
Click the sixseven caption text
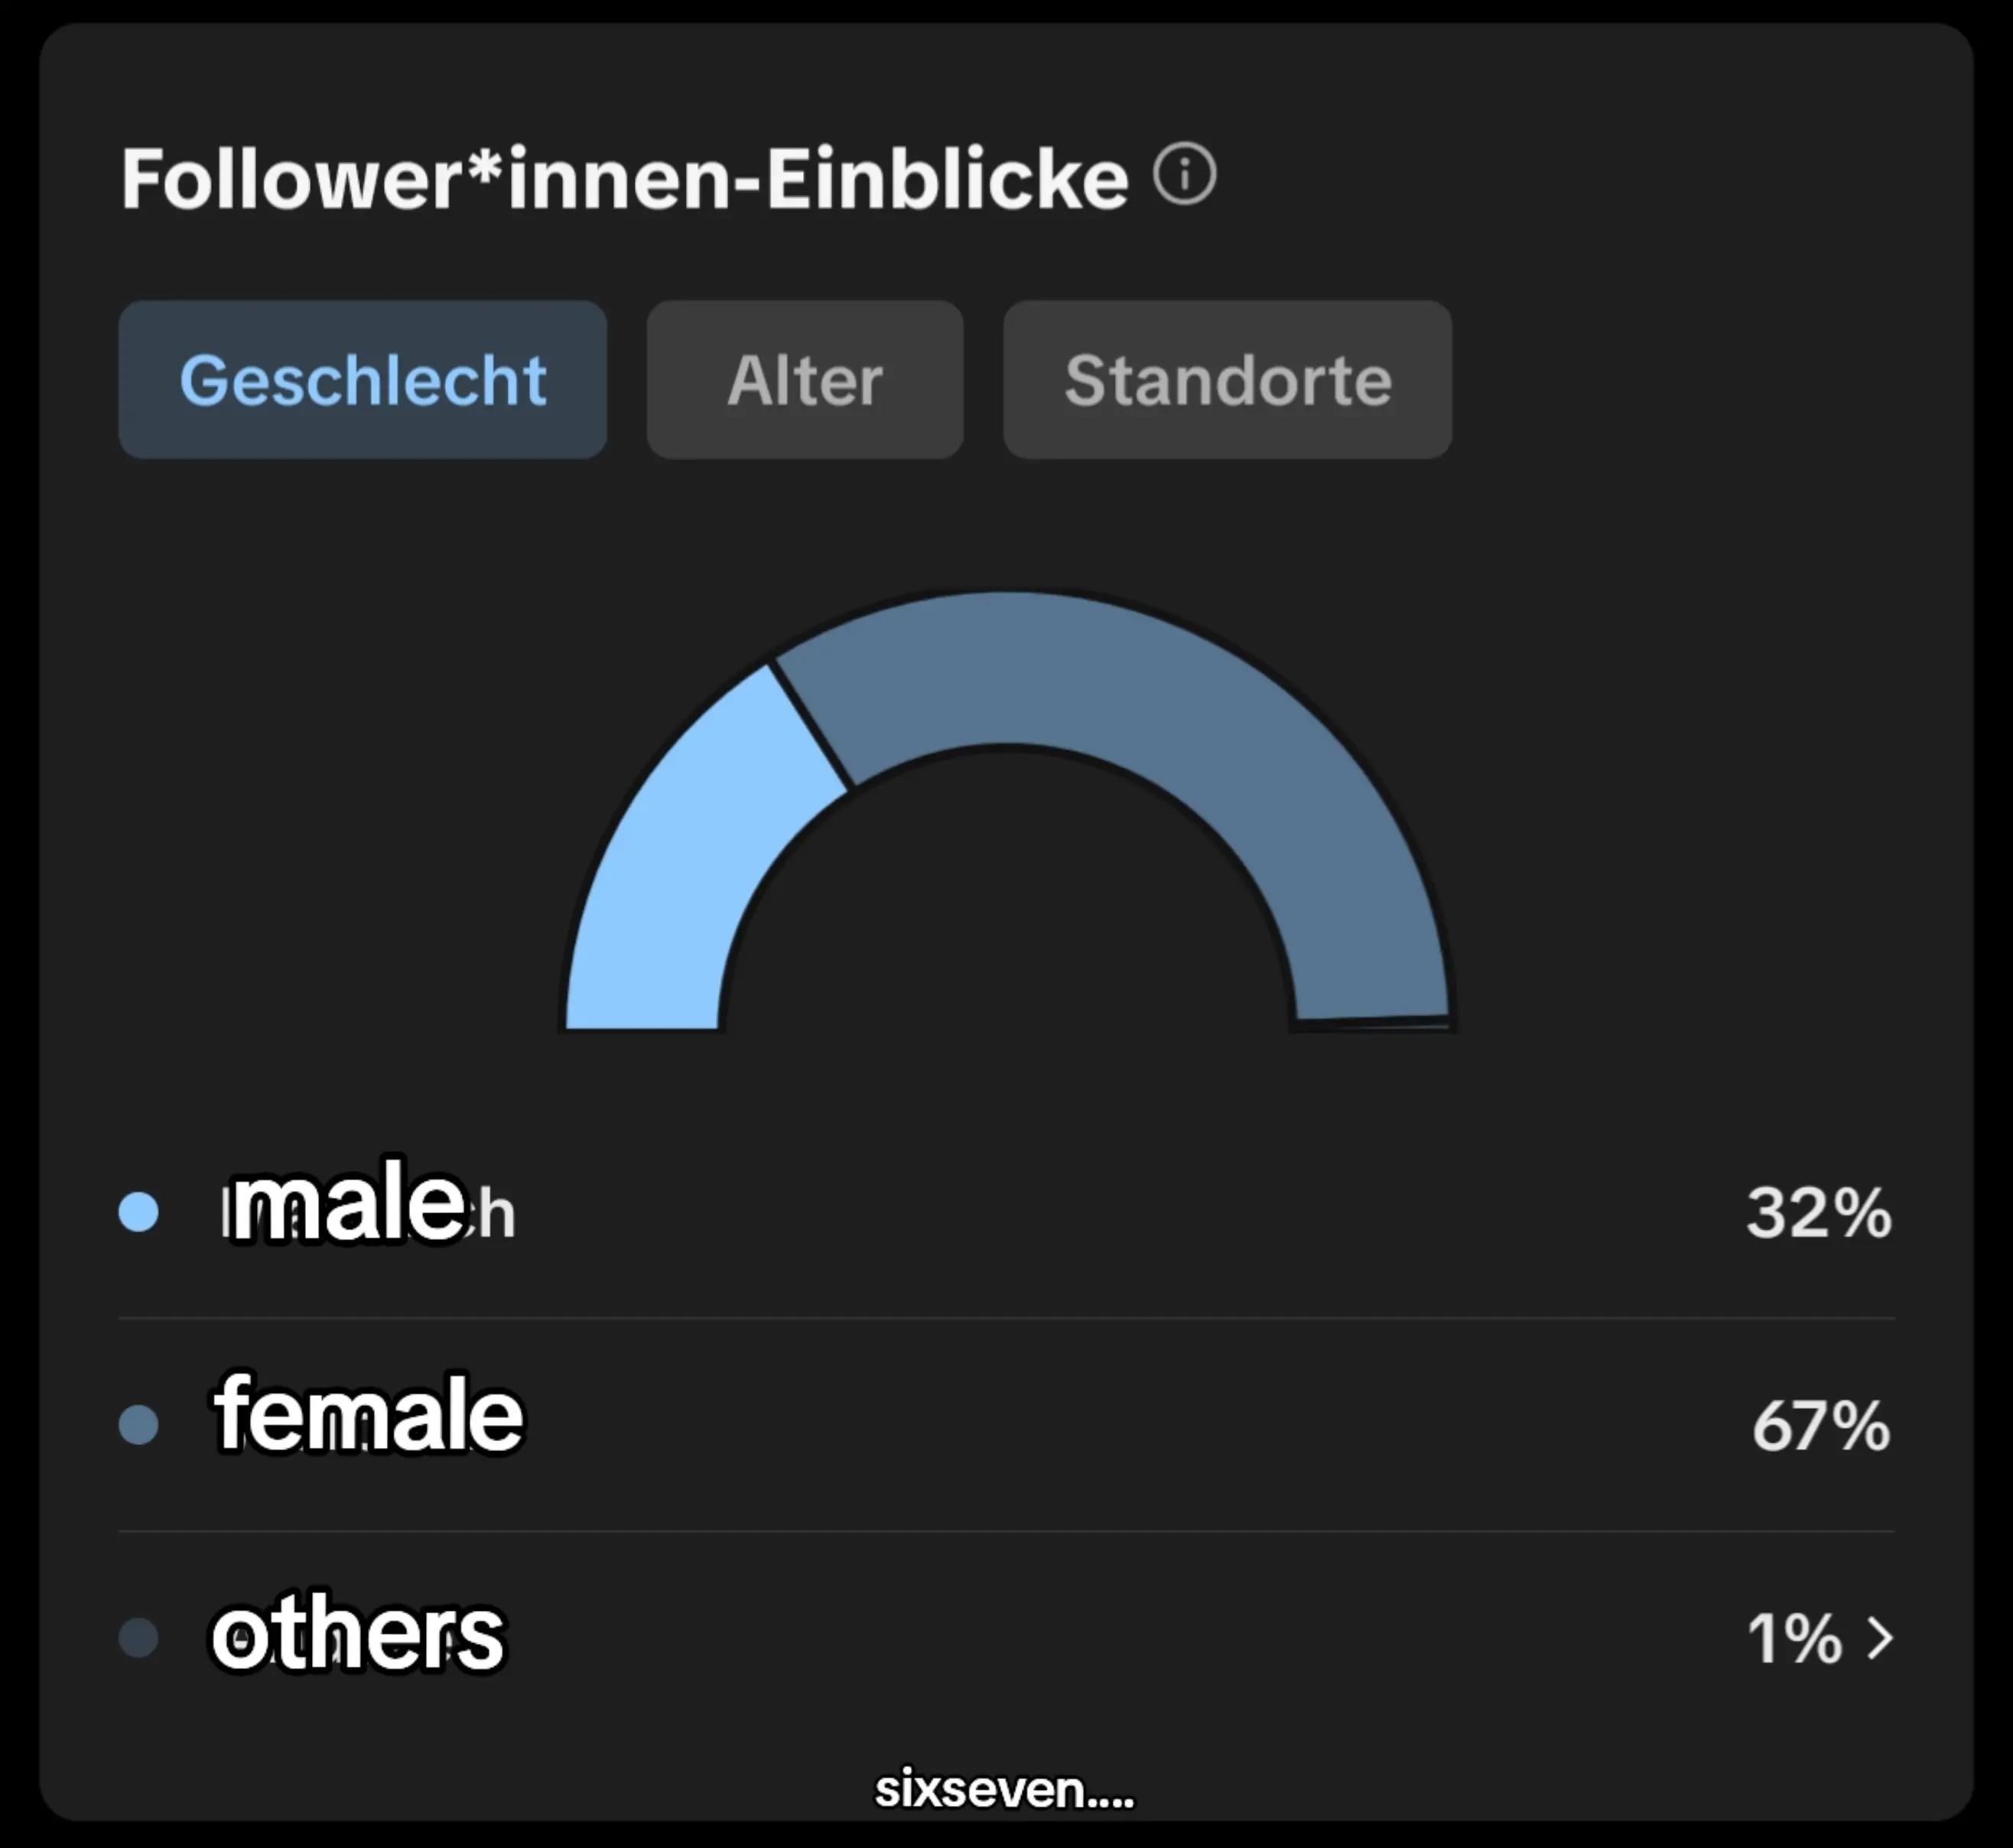pyautogui.click(x=1005, y=1790)
